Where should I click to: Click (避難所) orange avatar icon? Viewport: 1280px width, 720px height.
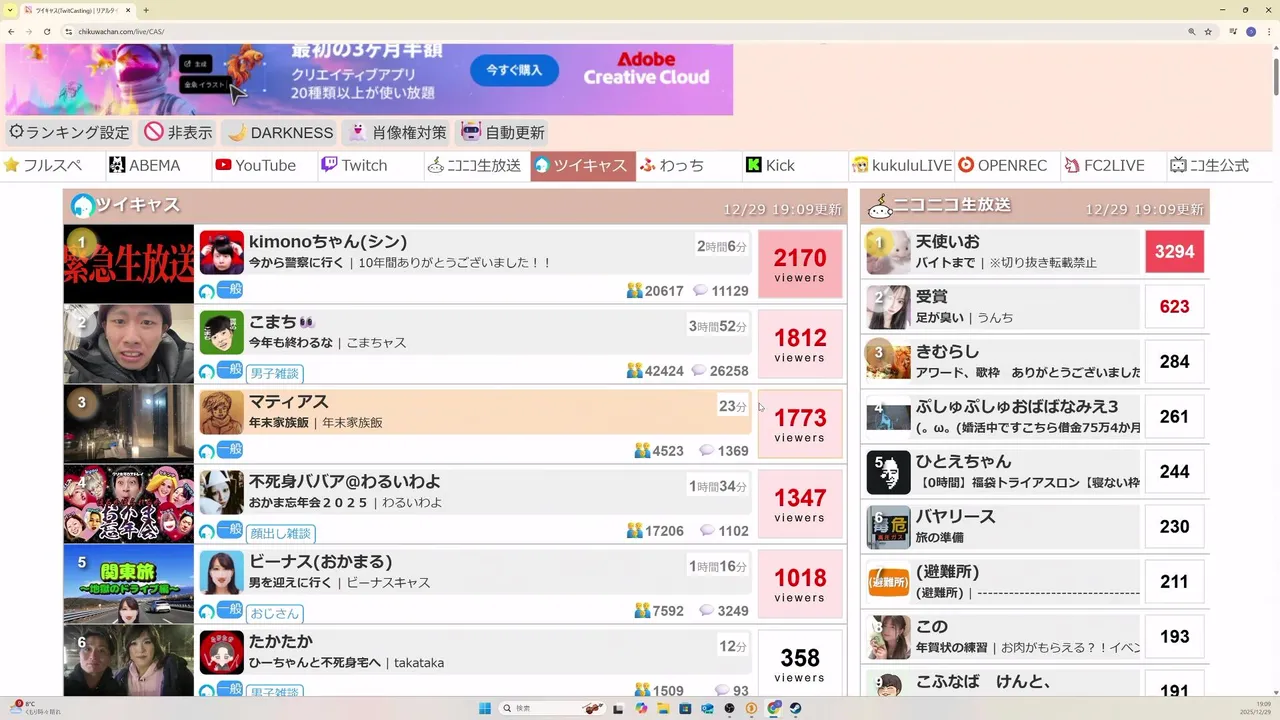tap(888, 582)
